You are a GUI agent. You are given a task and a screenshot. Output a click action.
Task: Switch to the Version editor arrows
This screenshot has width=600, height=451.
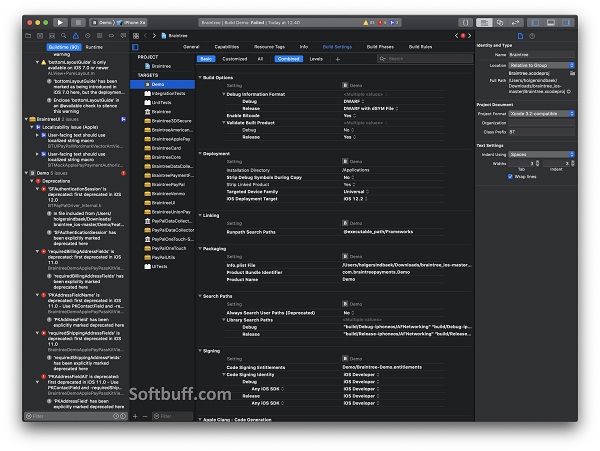[515, 23]
